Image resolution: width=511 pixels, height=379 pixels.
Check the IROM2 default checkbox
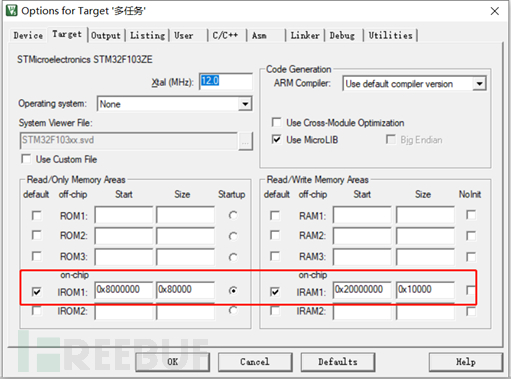point(37,311)
